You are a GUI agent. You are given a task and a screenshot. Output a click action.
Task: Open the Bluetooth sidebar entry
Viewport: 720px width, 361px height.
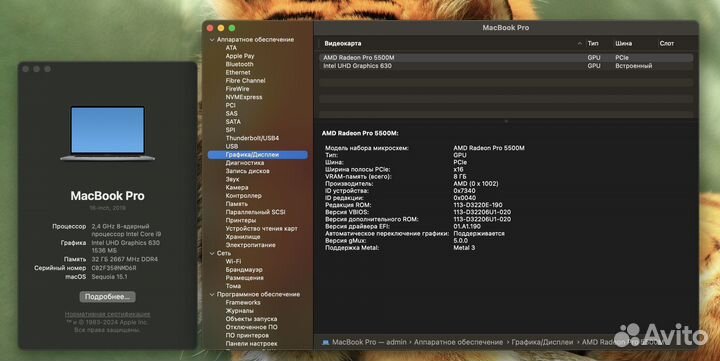(239, 64)
